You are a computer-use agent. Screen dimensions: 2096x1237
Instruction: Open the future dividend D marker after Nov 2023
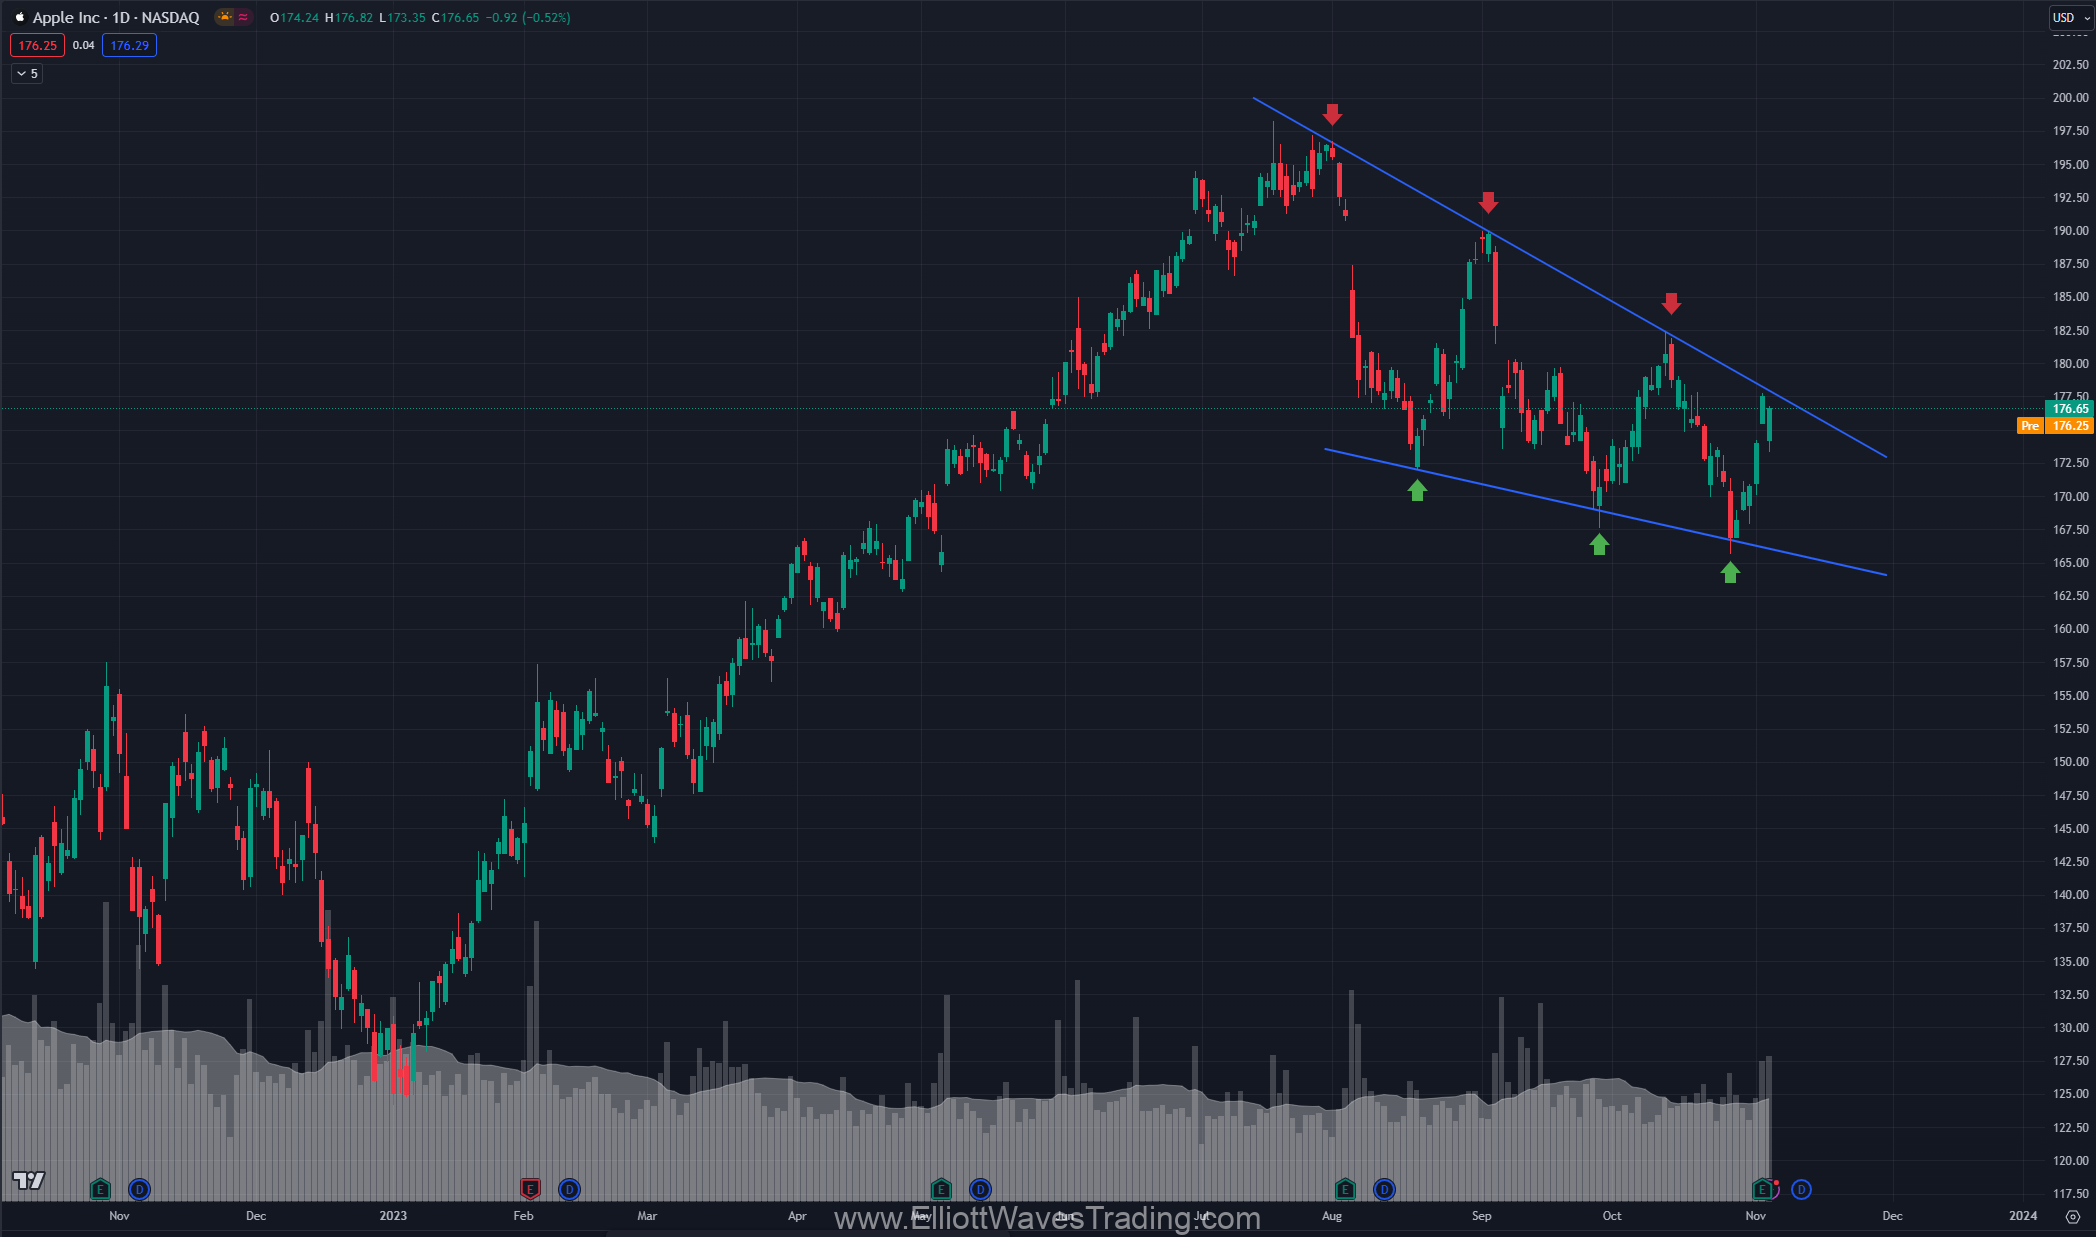(1801, 1189)
